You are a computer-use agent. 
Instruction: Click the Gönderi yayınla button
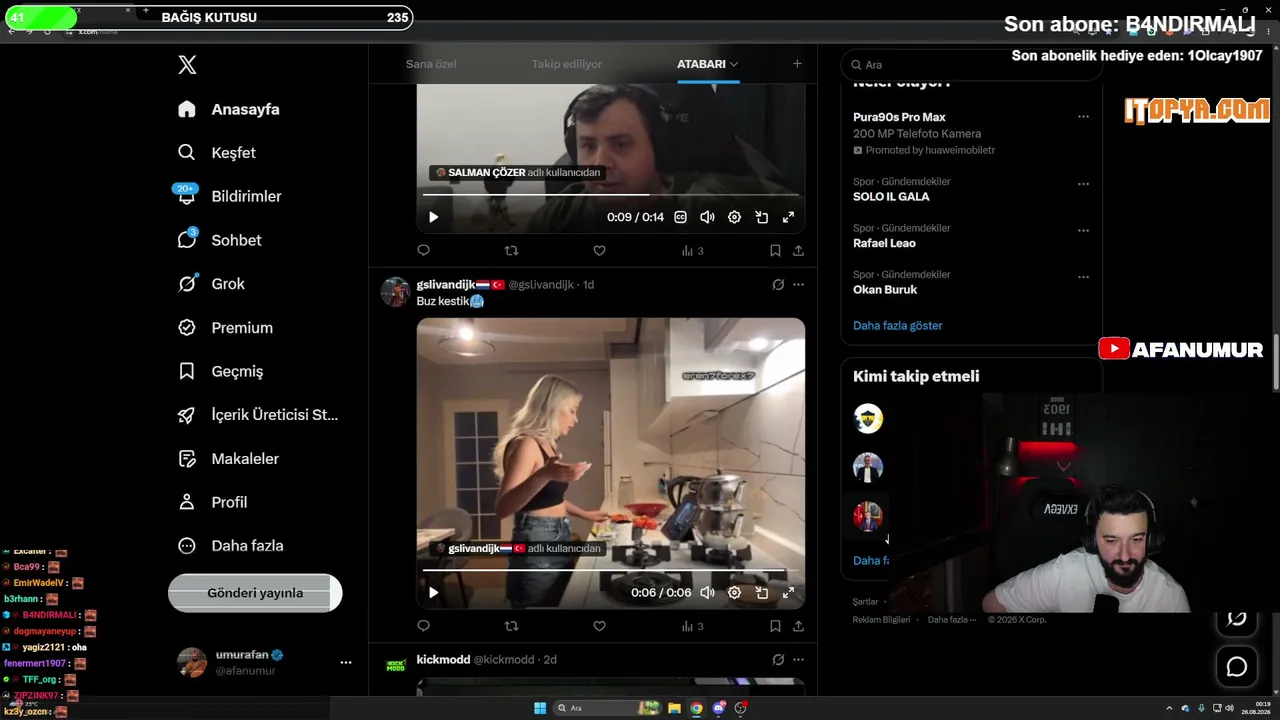click(255, 593)
